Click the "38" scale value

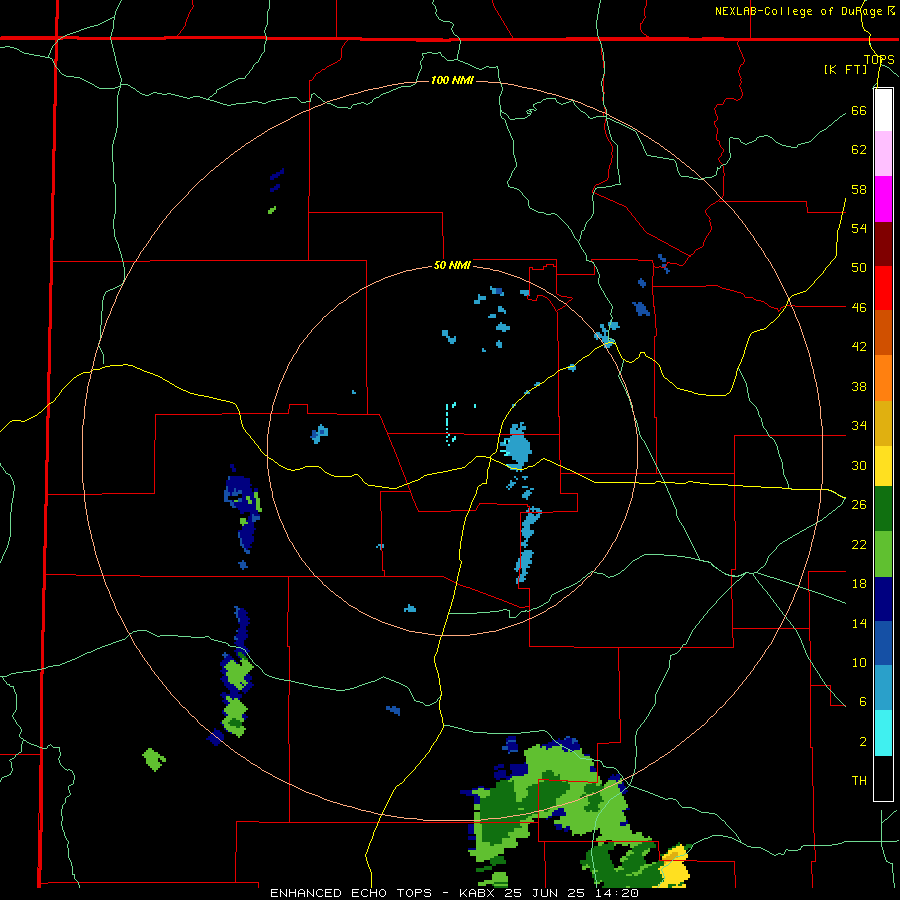(859, 386)
